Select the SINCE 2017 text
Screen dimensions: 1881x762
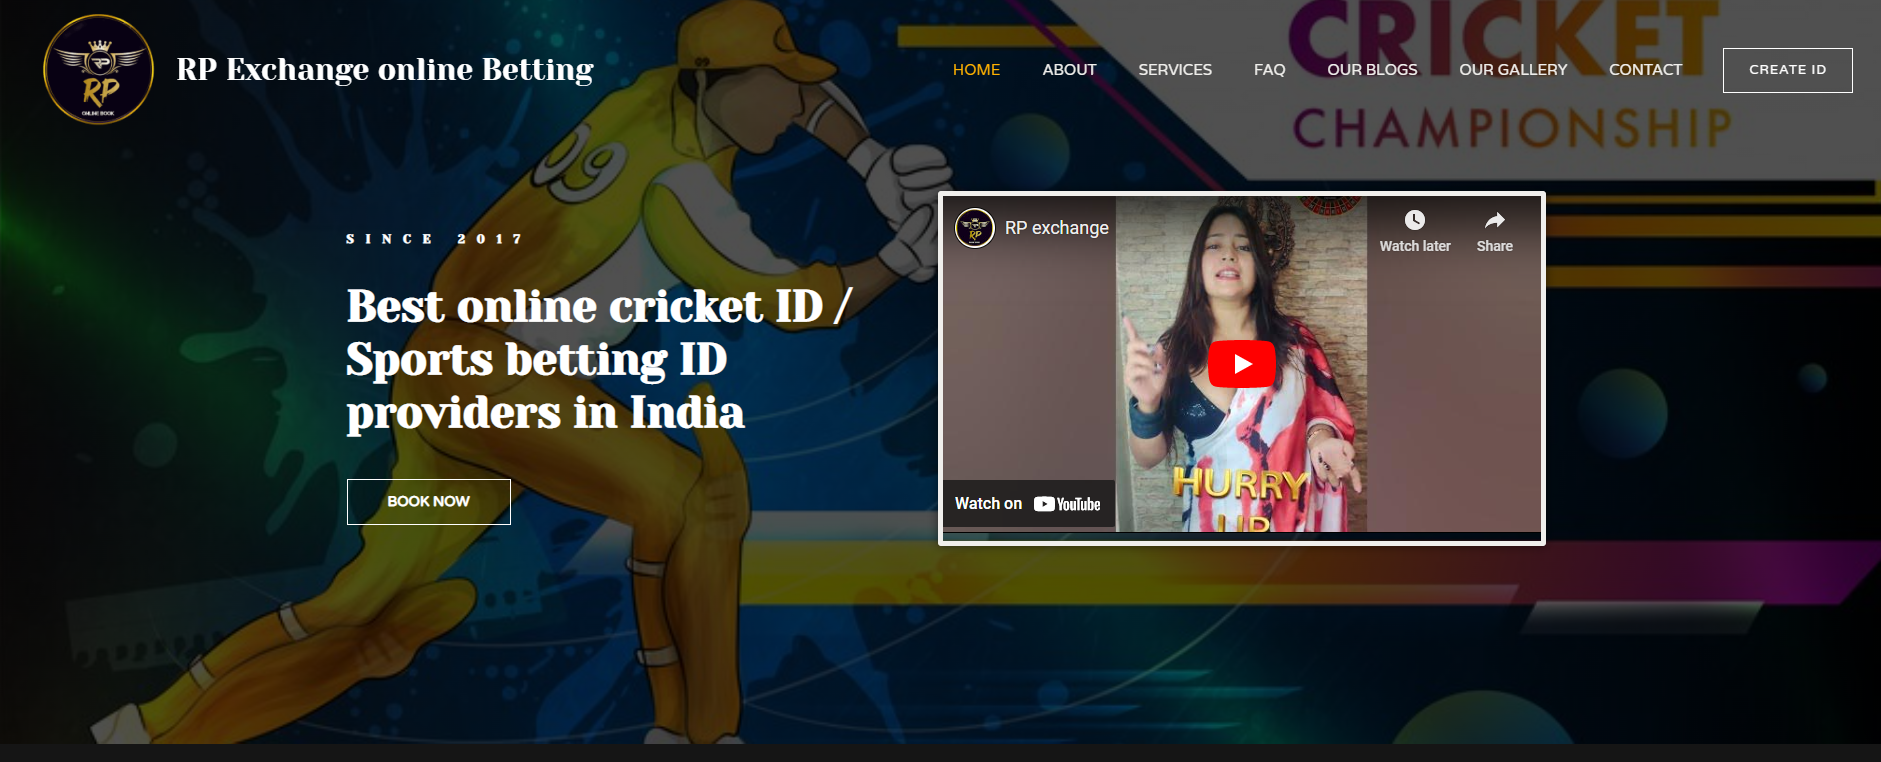tap(434, 239)
